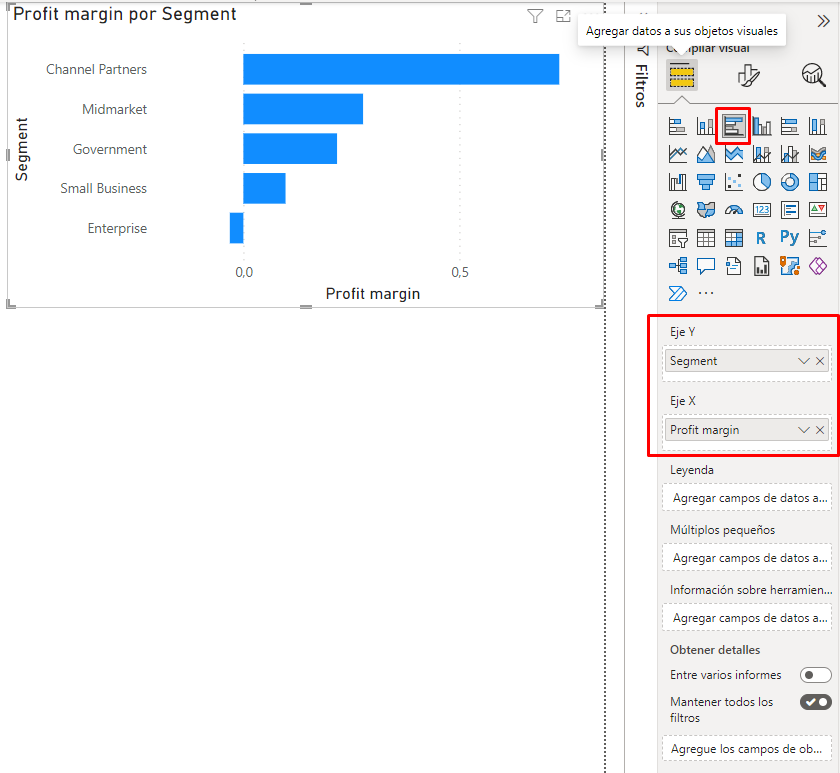Click the Channel Partners bar
Image resolution: width=840 pixels, height=773 pixels.
[x=400, y=69]
